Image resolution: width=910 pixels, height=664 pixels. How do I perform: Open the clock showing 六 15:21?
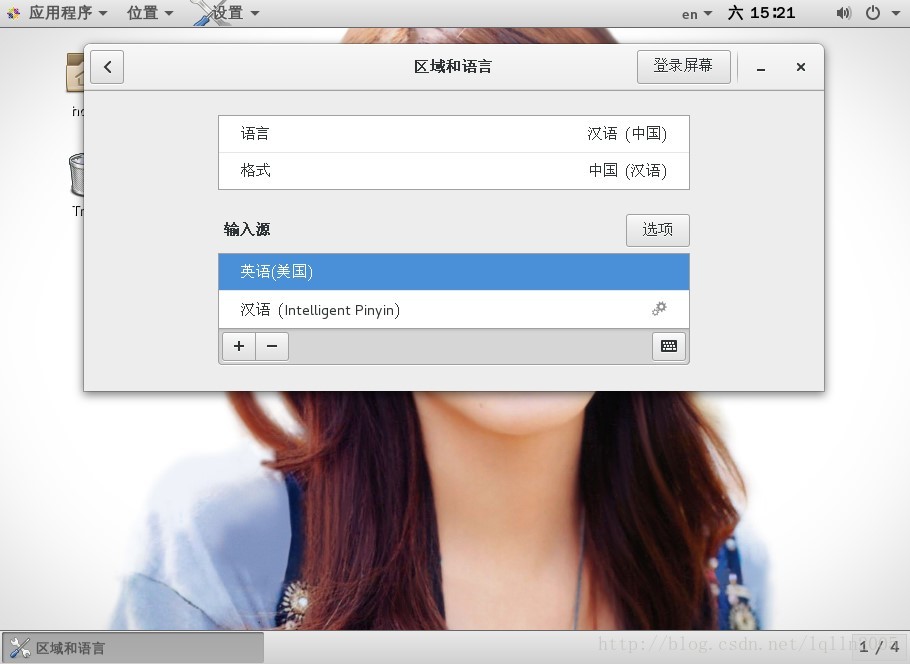[x=761, y=13]
